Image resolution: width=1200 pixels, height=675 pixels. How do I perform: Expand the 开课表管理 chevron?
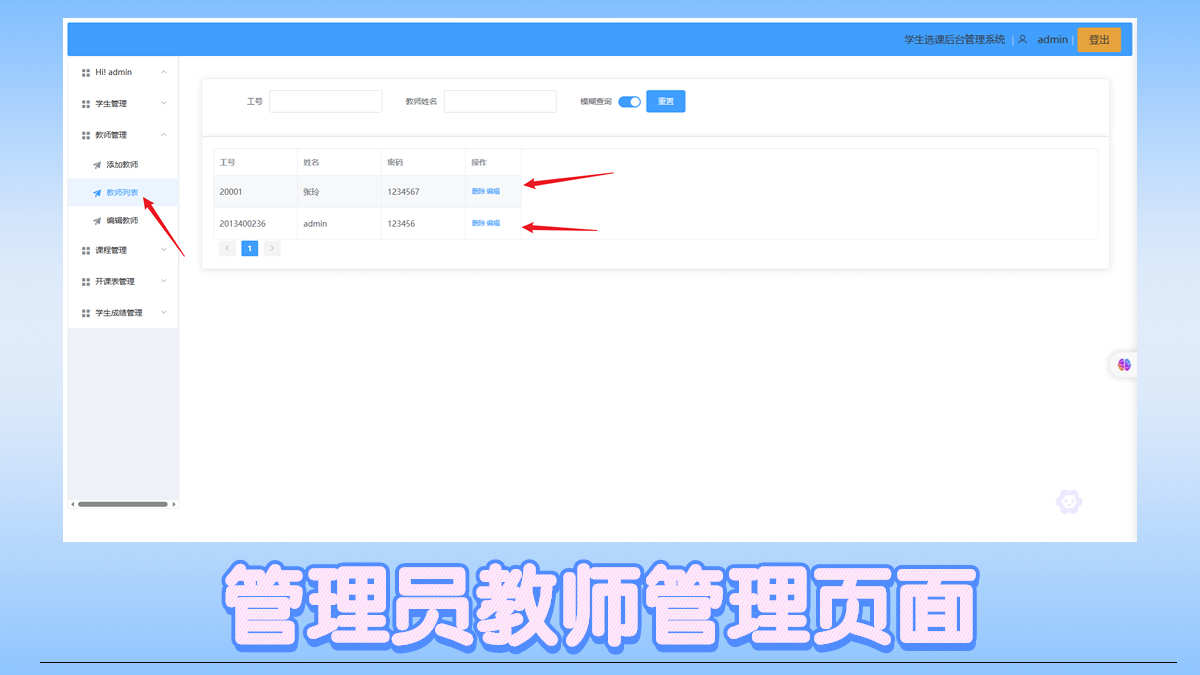(x=164, y=282)
